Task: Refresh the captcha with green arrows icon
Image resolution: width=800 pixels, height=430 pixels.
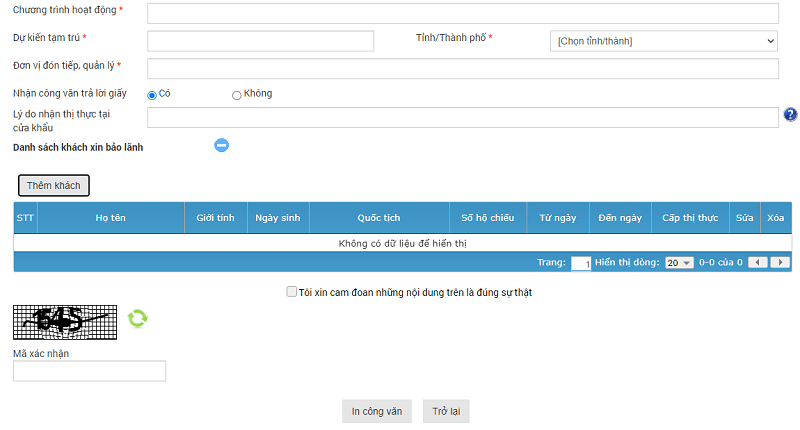Action: tap(137, 319)
